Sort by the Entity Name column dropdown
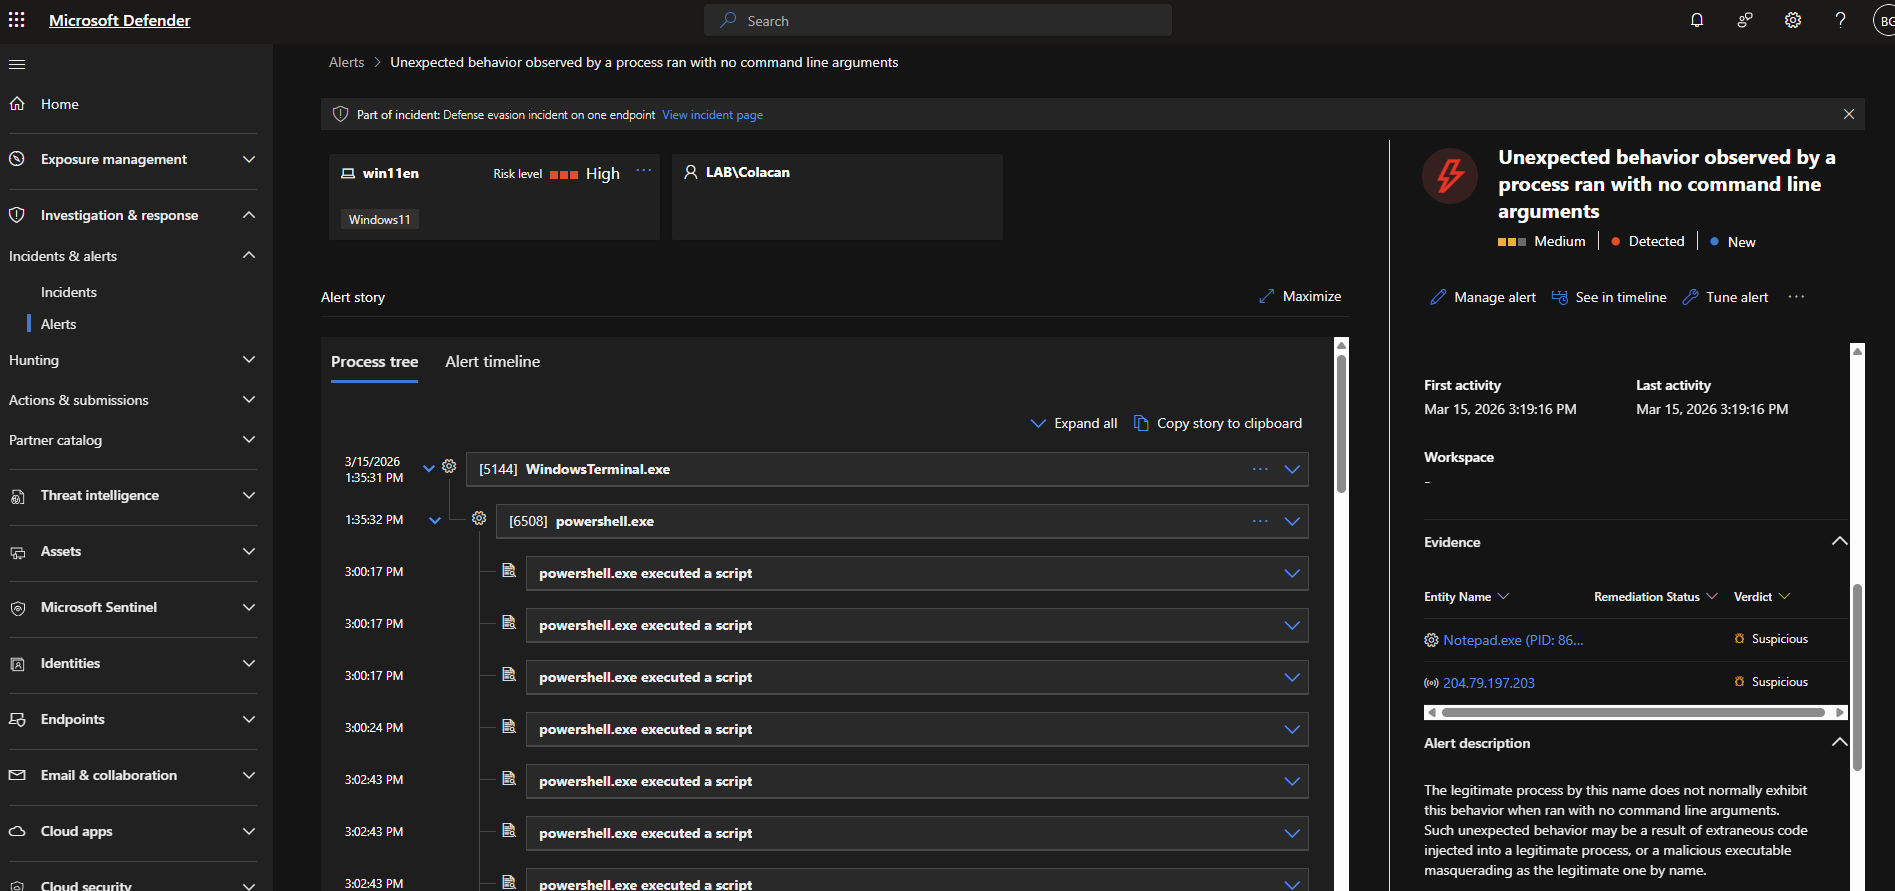 (1503, 596)
